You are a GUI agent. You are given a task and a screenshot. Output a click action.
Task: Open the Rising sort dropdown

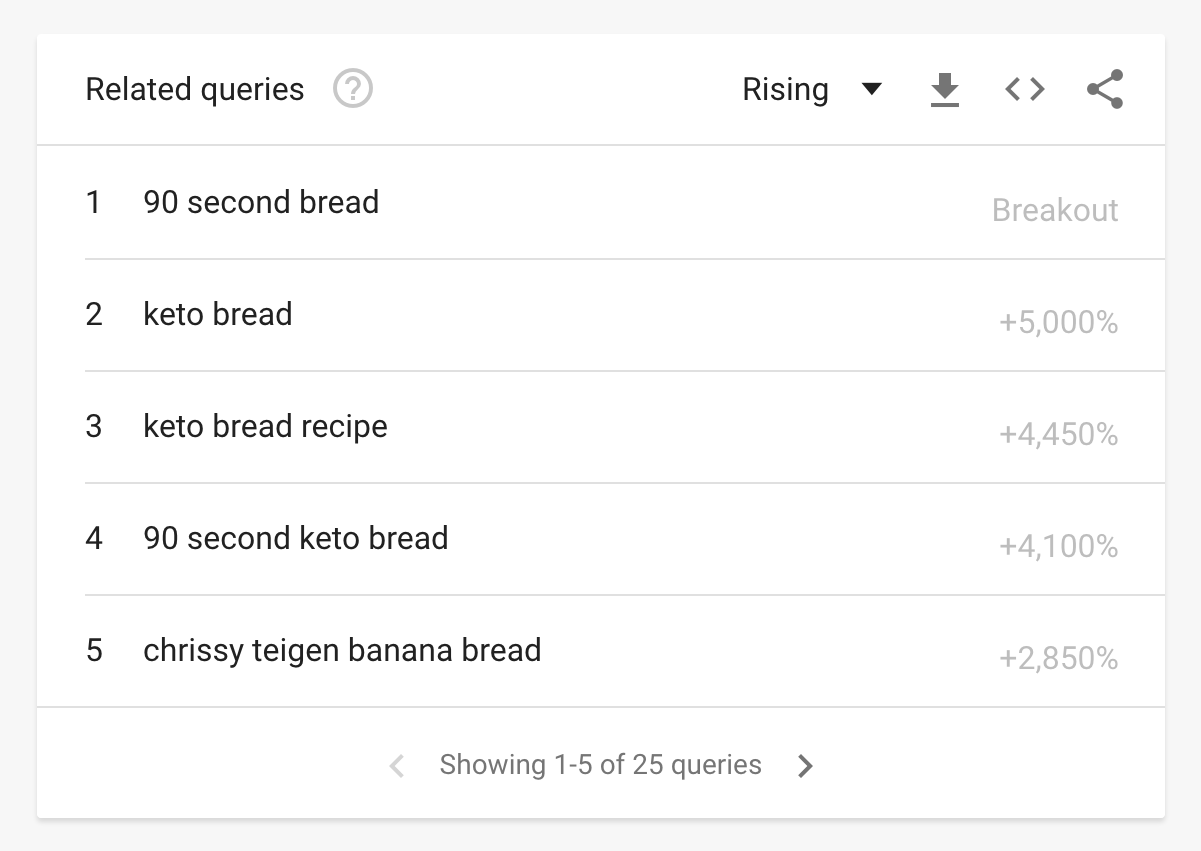[x=812, y=90]
